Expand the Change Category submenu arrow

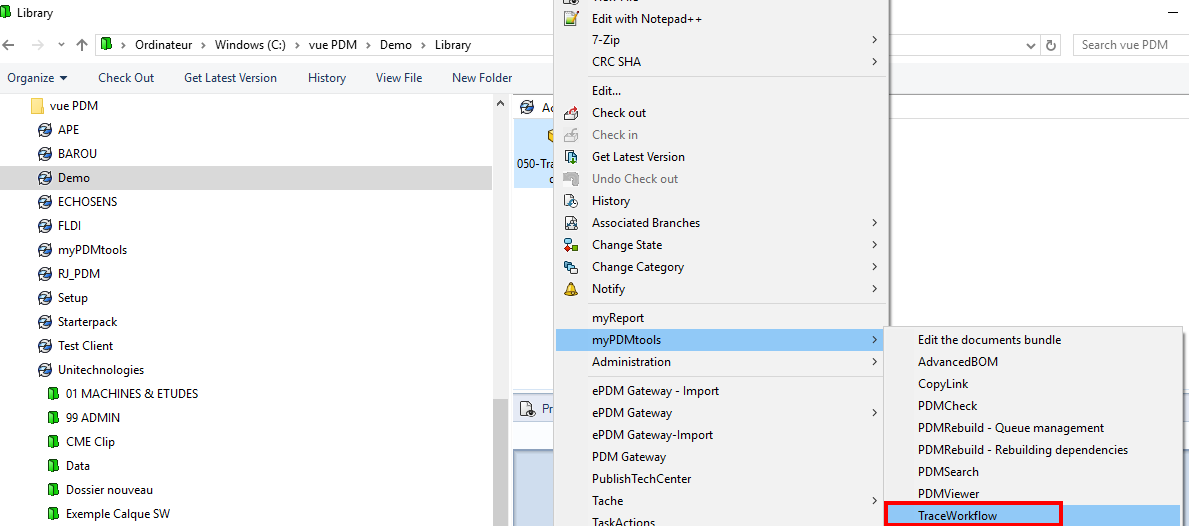tap(874, 267)
